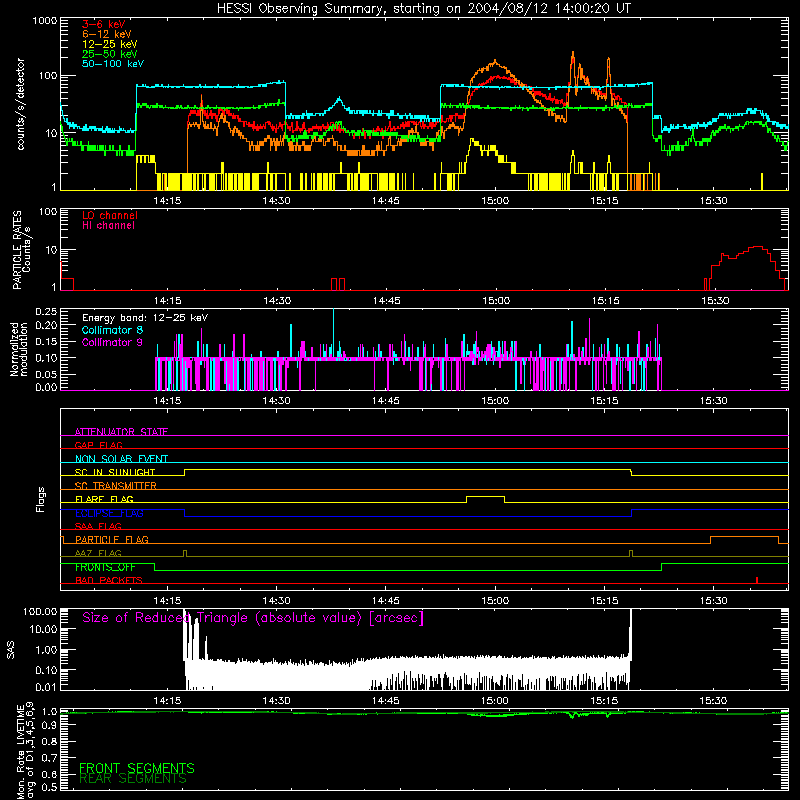This screenshot has width=800, height=800.
Task: Select the 6-12 keV legend label
Action: tap(107, 34)
